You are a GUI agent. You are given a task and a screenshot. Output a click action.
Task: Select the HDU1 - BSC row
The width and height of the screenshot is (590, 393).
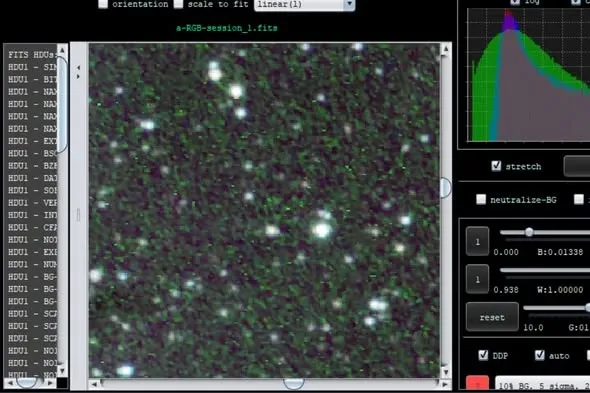click(32, 154)
